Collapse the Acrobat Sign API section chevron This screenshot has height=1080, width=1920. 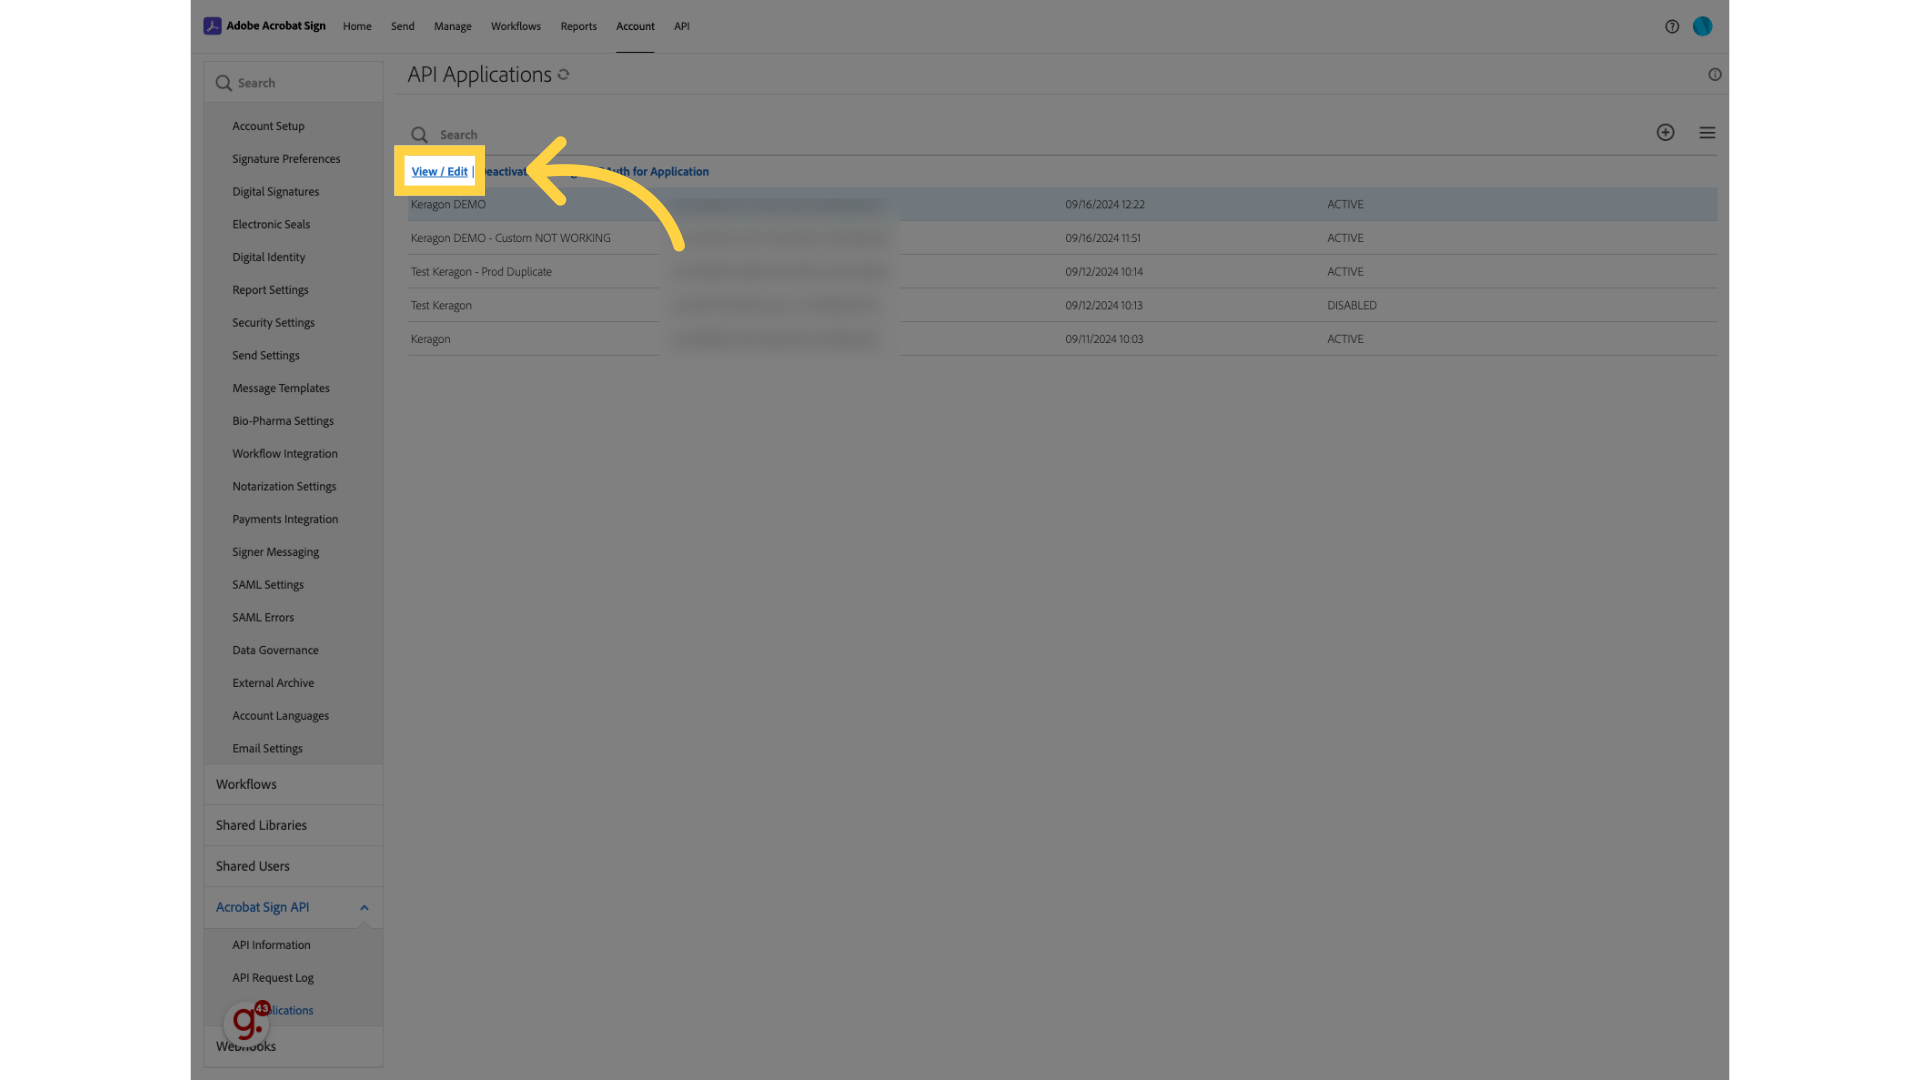pos(364,908)
